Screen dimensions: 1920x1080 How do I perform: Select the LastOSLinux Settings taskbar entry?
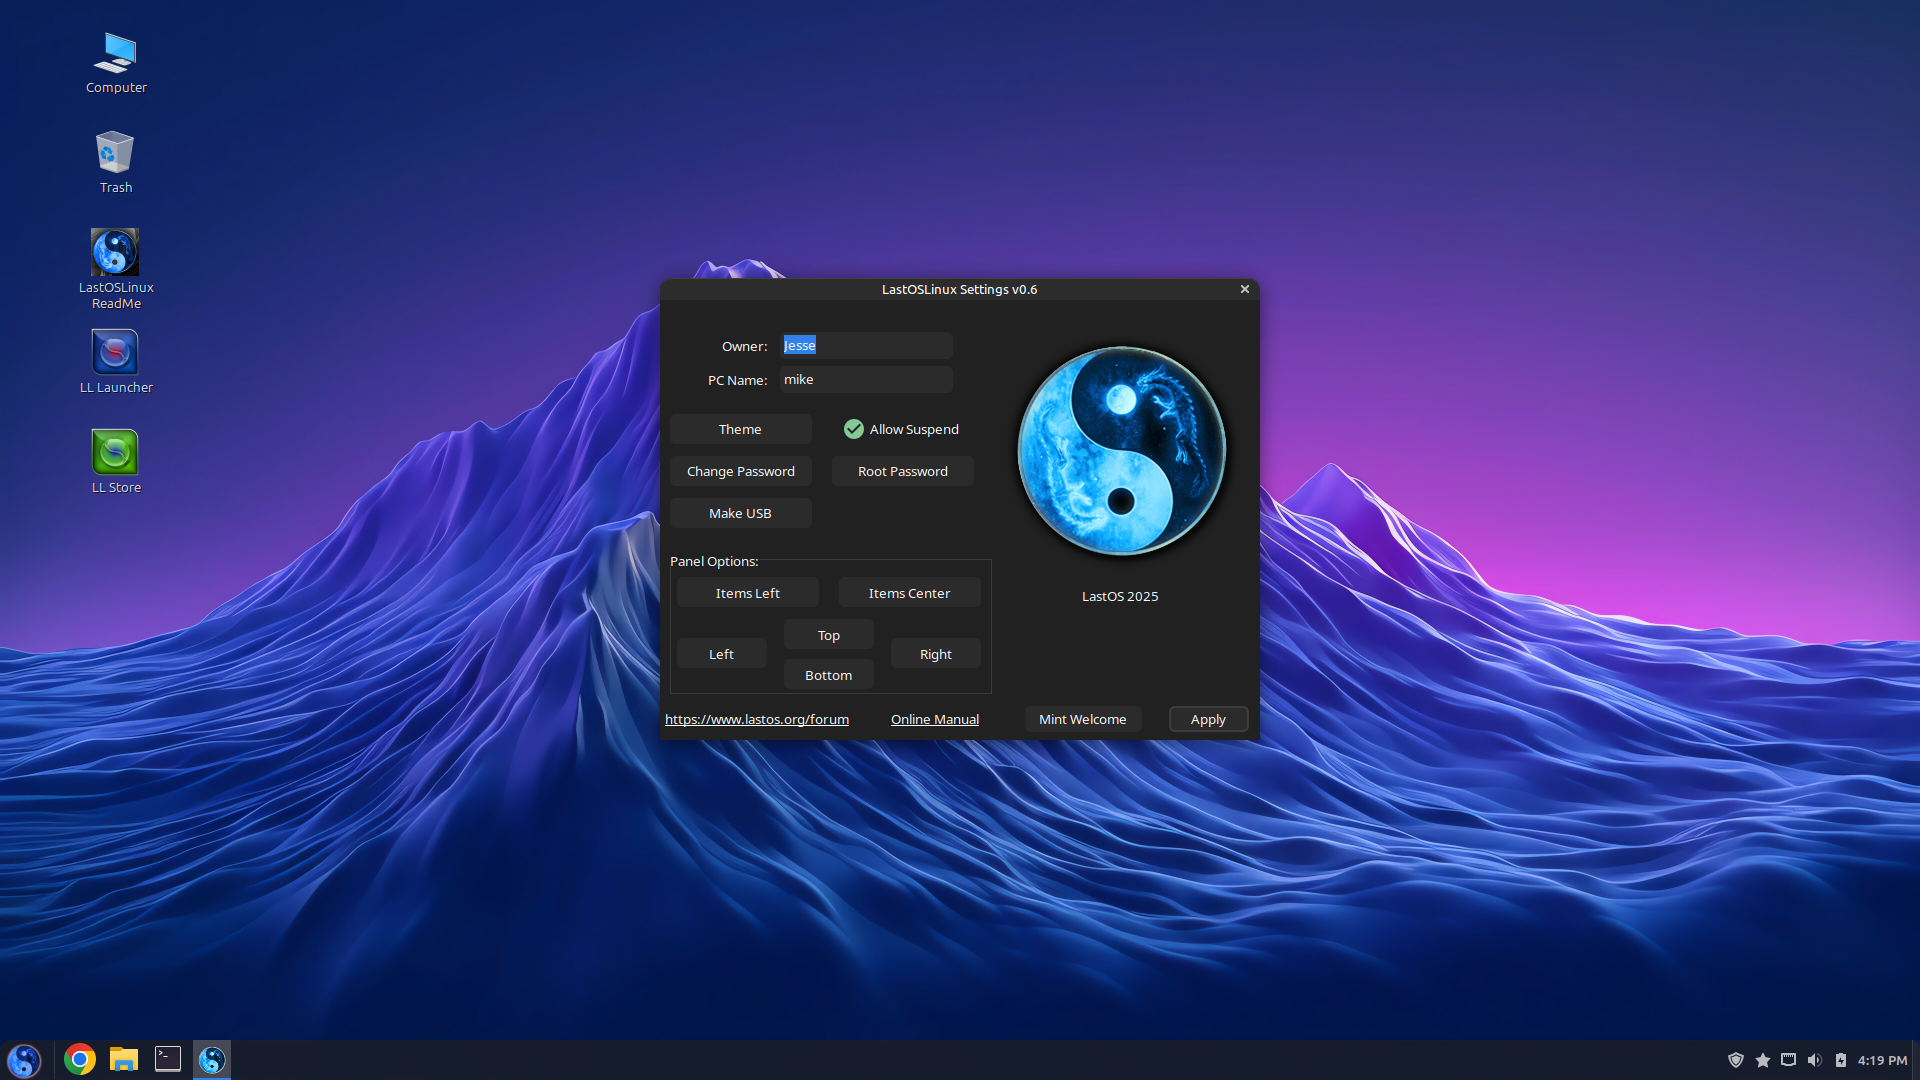pos(212,1059)
